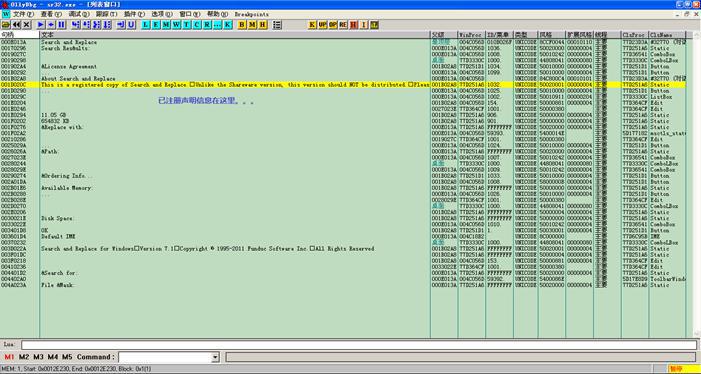
Task: Open Breakpoints window with yellow B icon
Action: point(242,25)
